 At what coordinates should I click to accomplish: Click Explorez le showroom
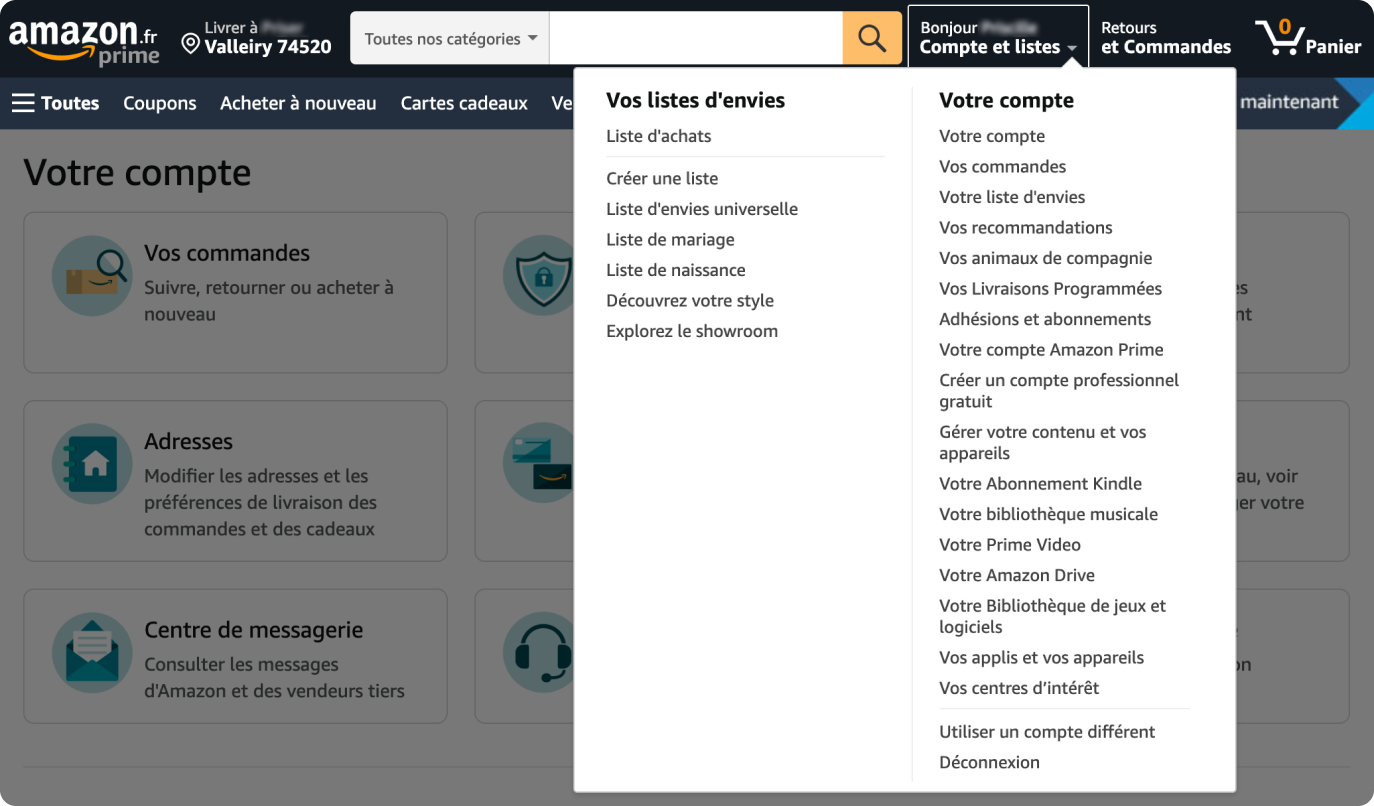[692, 331]
